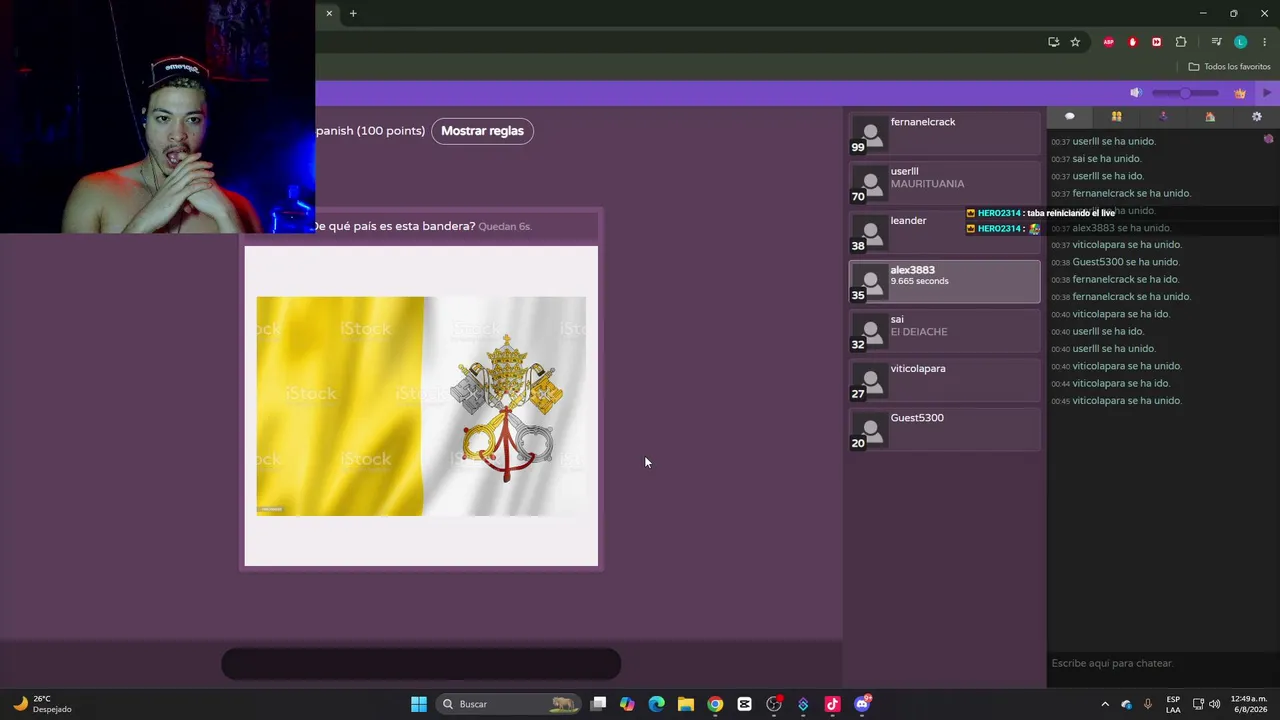Open the Chrome three-dot menu
The width and height of the screenshot is (1280, 720).
[1264, 42]
